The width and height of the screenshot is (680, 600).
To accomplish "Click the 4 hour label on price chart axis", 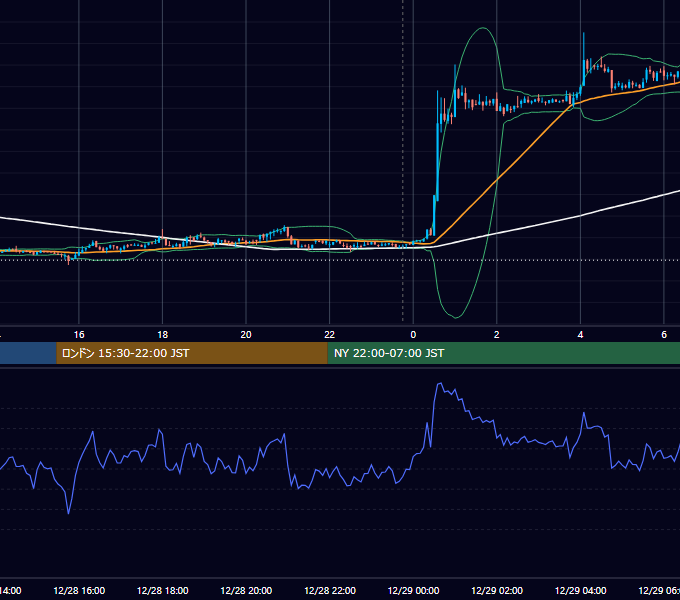I will [x=580, y=335].
